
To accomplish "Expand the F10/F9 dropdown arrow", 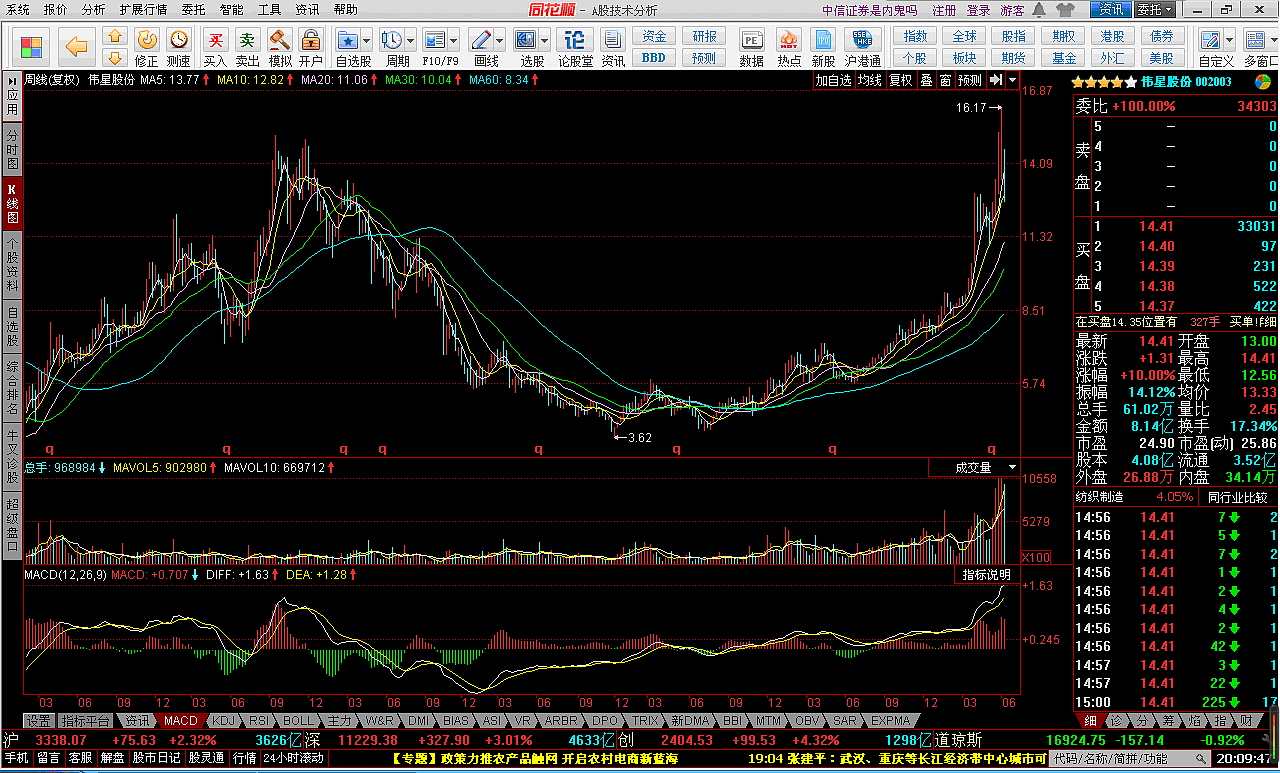I will (x=453, y=41).
